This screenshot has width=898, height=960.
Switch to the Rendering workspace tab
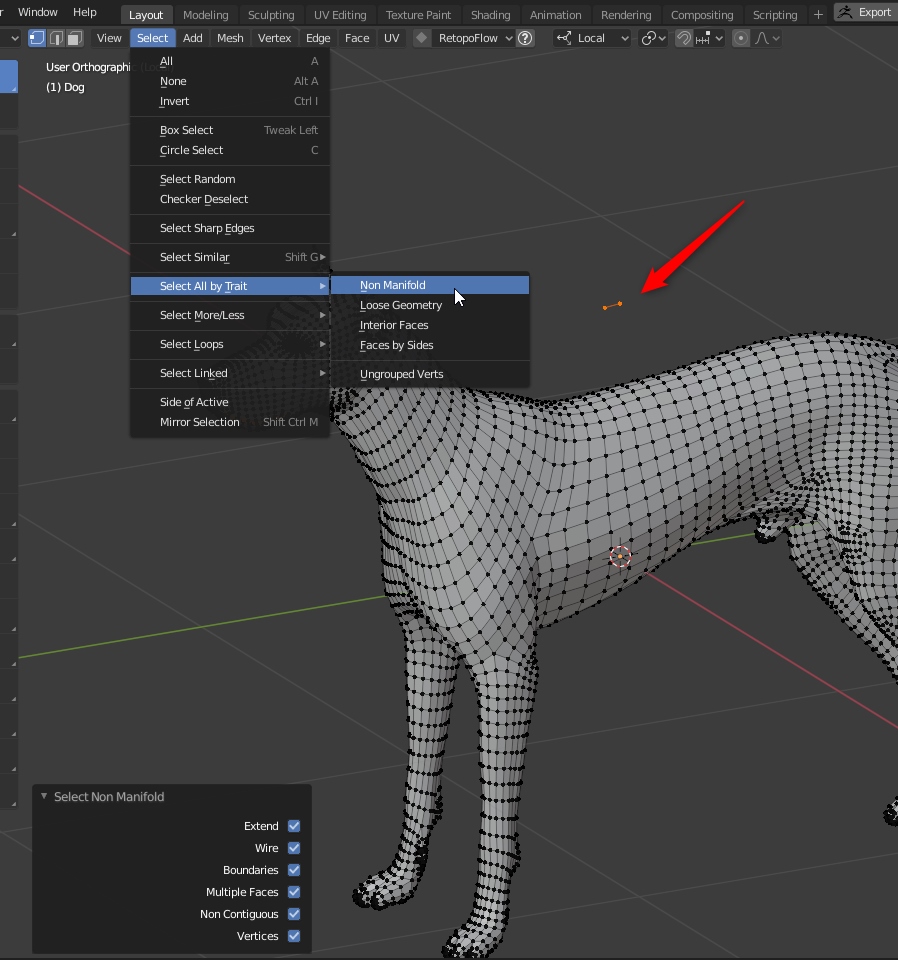626,15
